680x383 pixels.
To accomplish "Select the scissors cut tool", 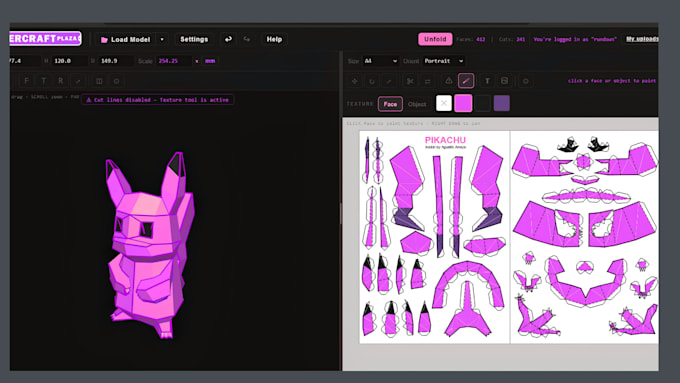I will tap(410, 81).
